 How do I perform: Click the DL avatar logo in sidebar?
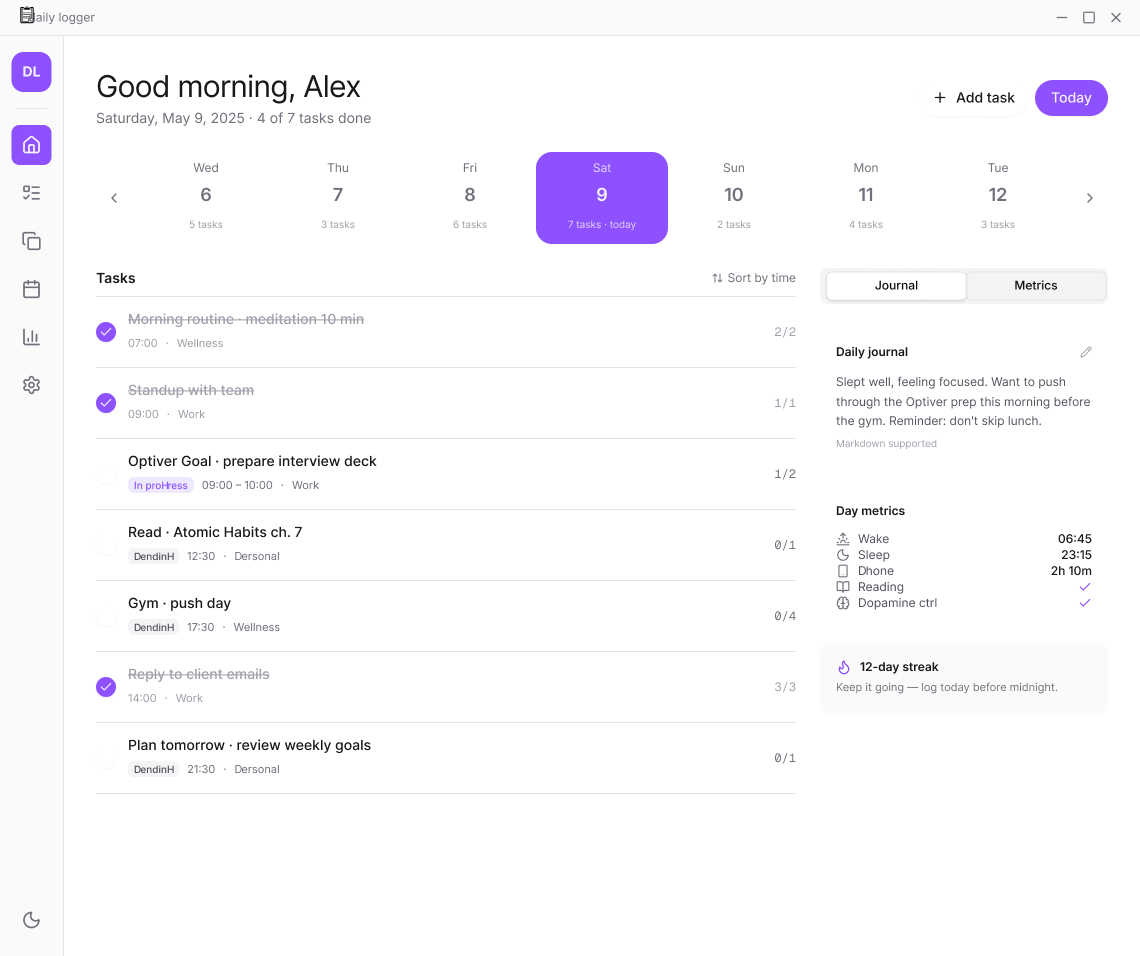tap(31, 72)
